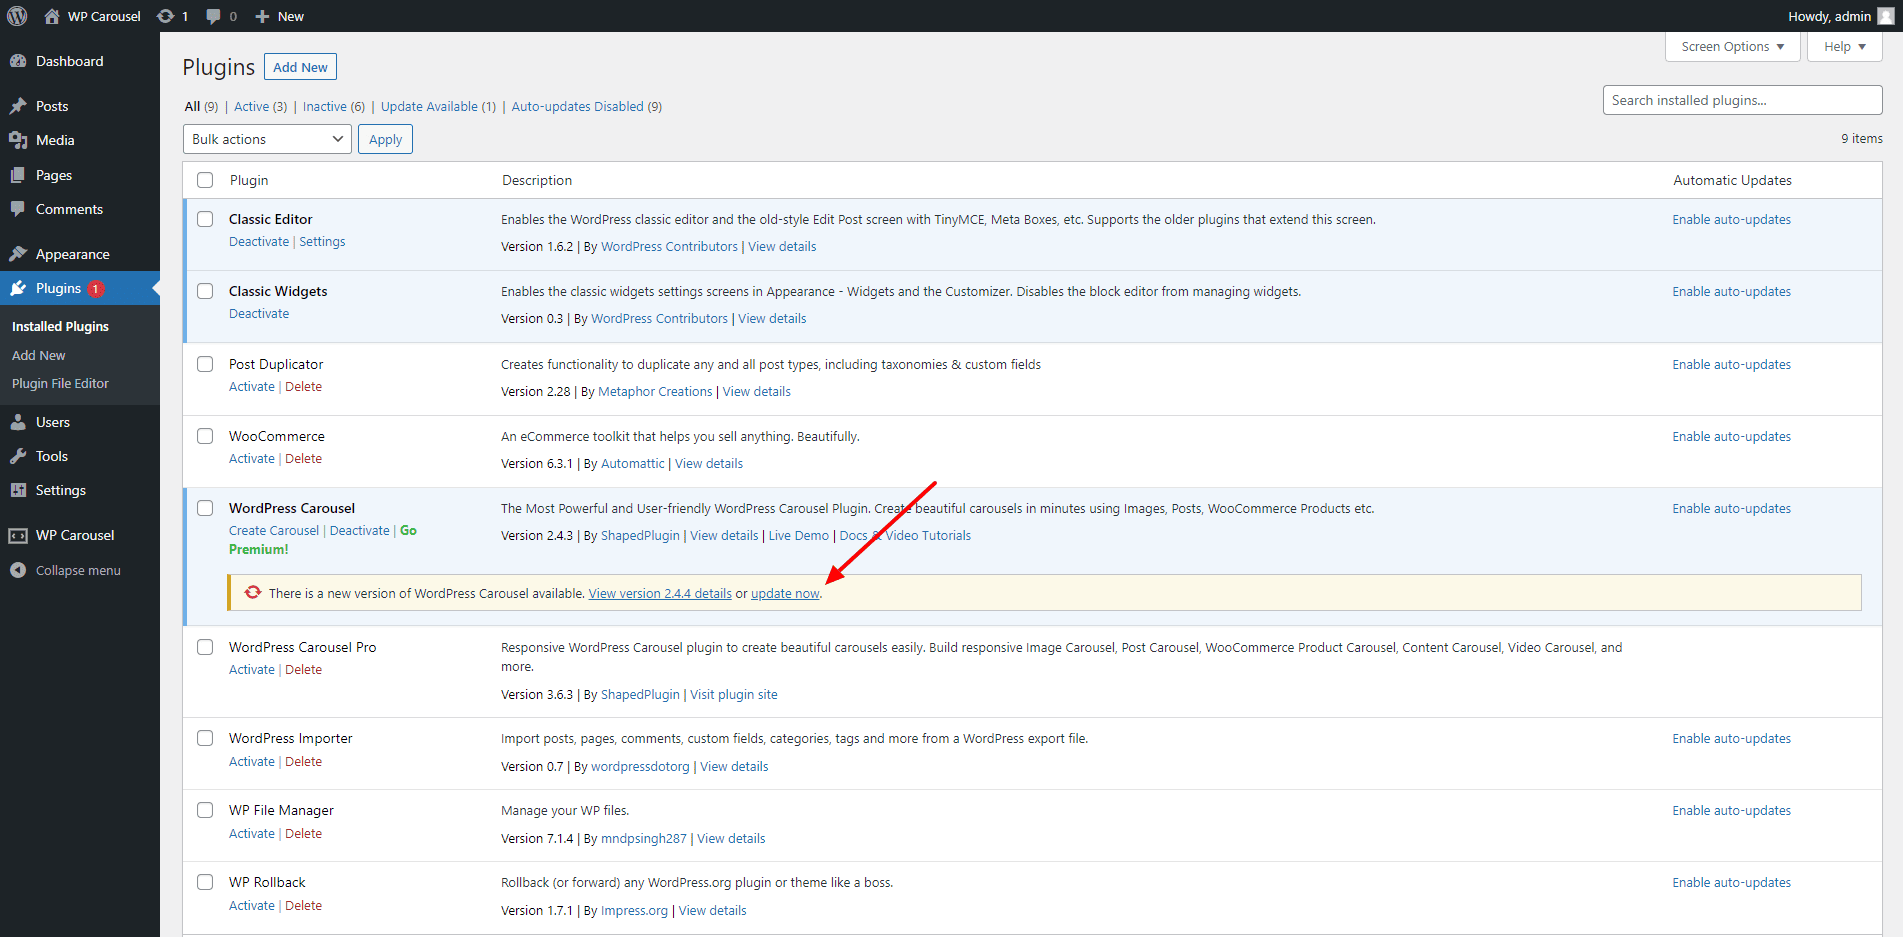Open Plugin File Editor submenu item
The height and width of the screenshot is (937, 1903).
pyautogui.click(x=60, y=384)
